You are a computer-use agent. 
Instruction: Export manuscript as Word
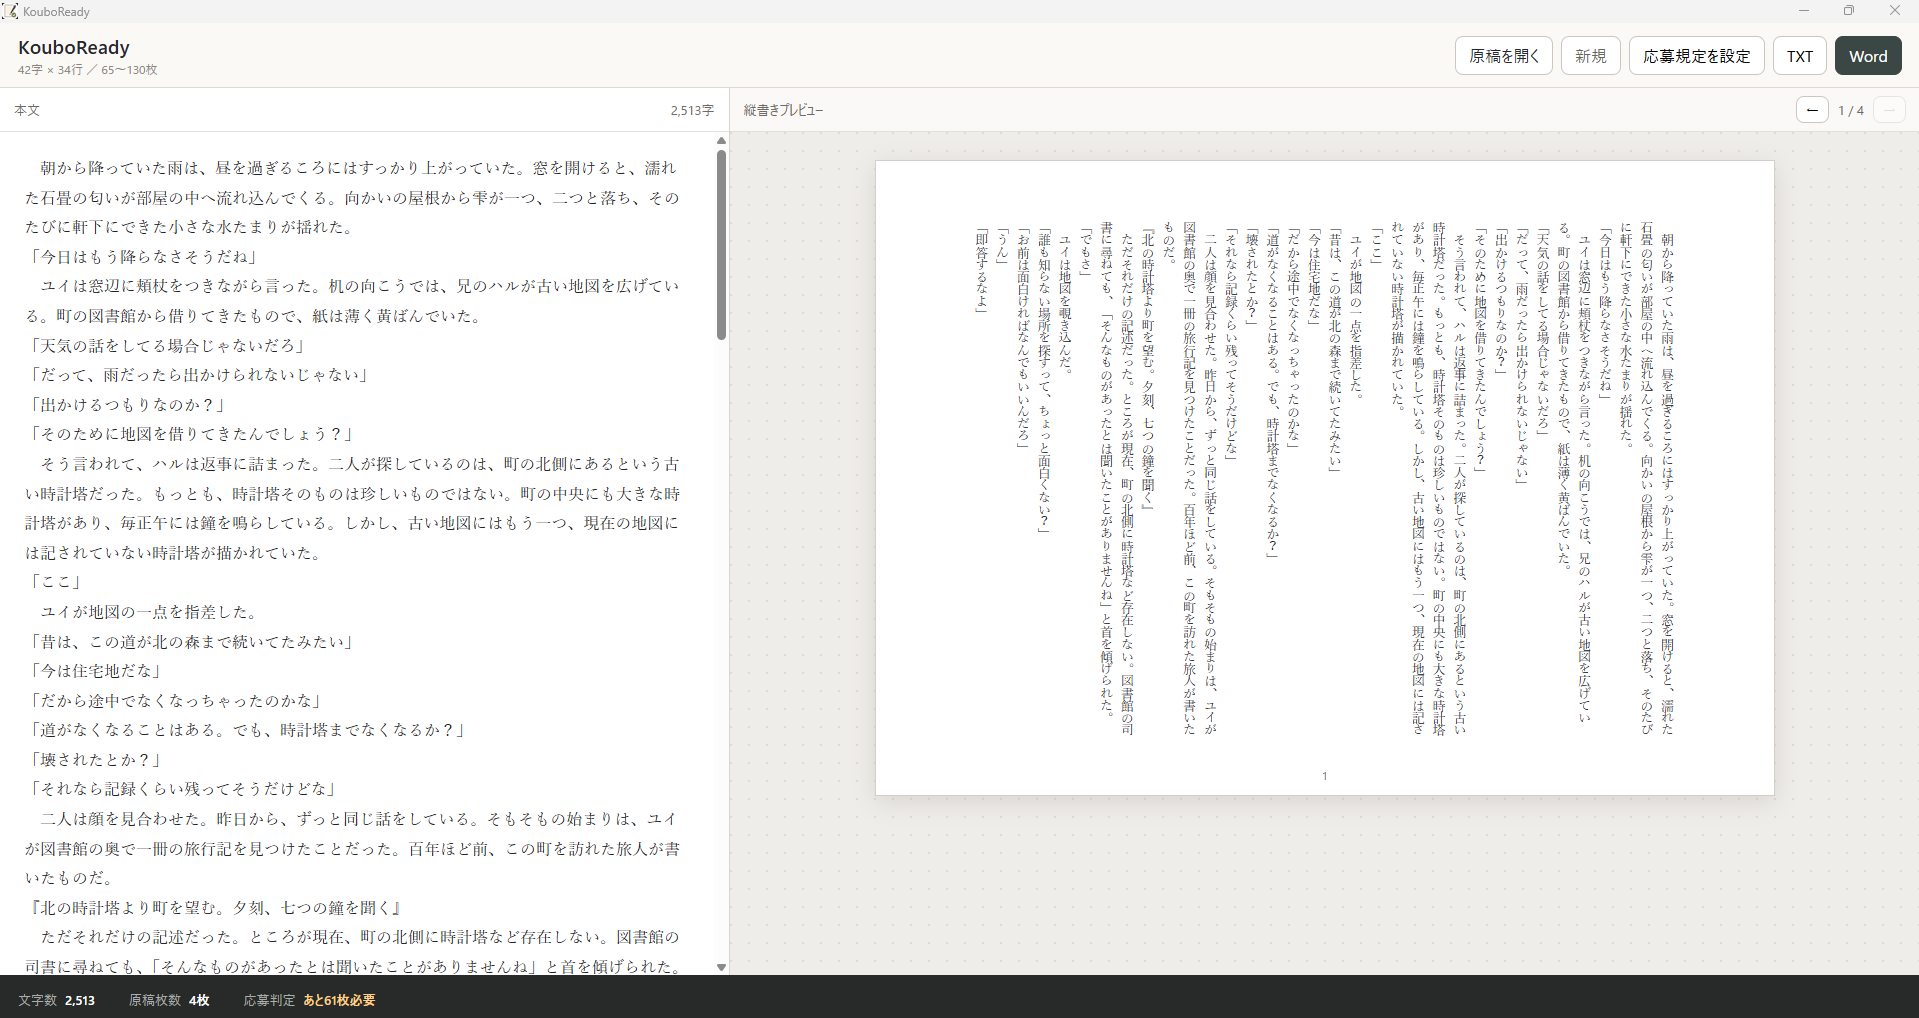1868,56
